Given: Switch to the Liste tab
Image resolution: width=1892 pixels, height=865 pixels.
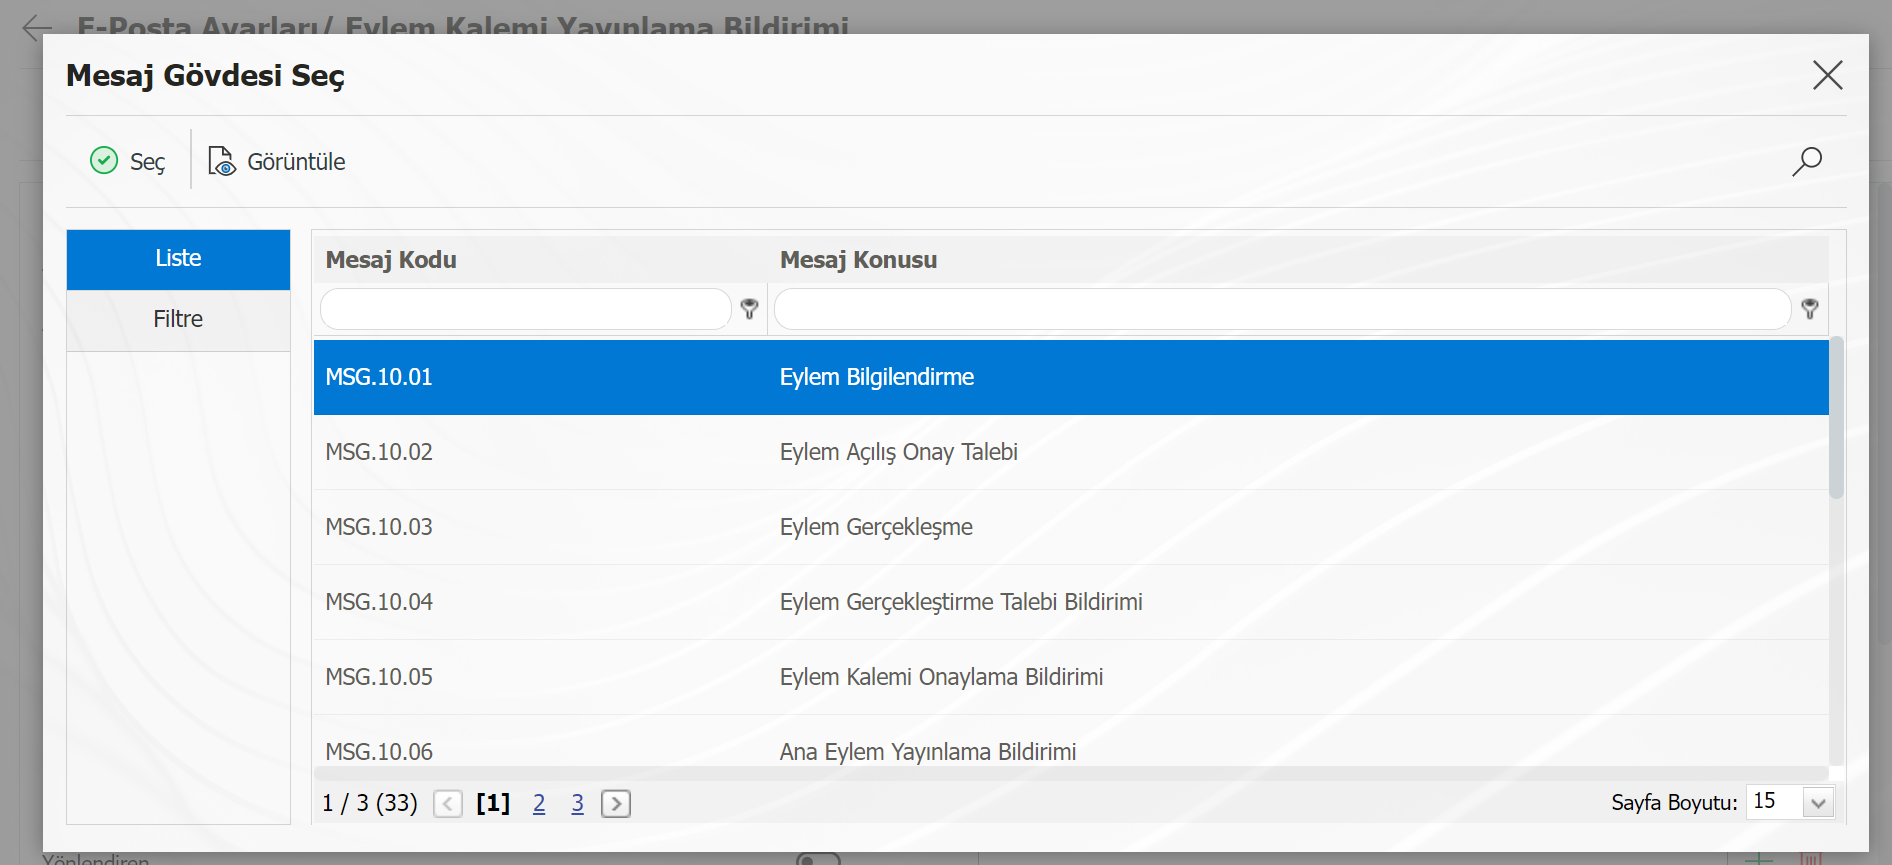Looking at the screenshot, I should point(178,259).
